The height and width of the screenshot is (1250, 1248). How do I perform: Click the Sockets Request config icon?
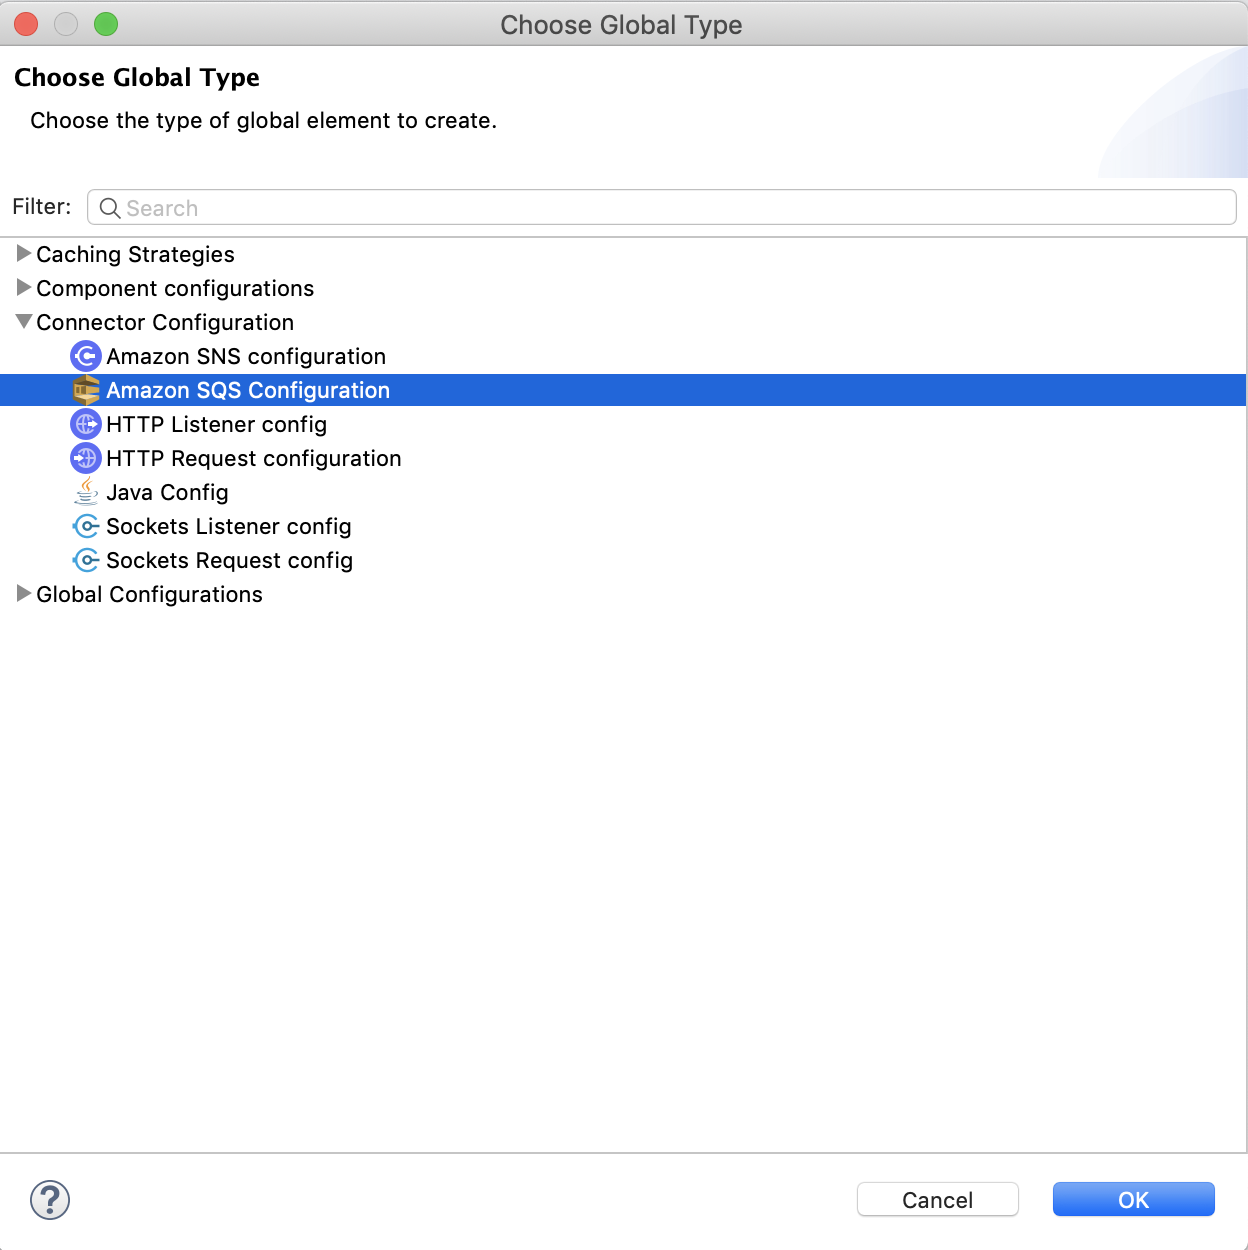(x=86, y=560)
